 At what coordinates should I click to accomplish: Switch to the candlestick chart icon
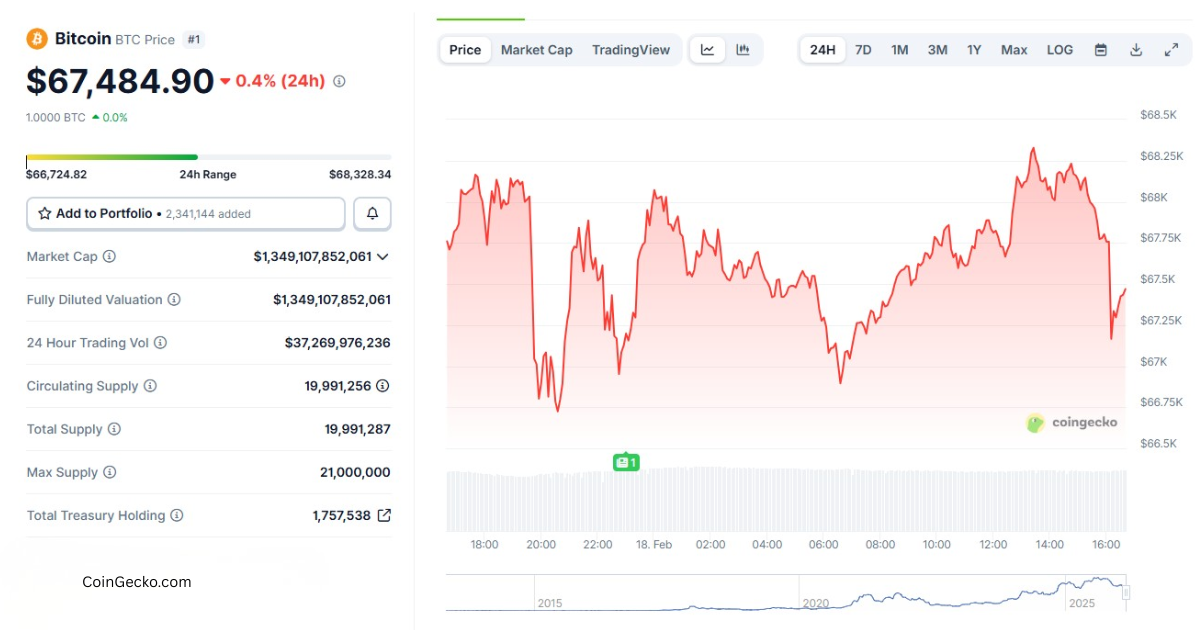(x=742, y=48)
